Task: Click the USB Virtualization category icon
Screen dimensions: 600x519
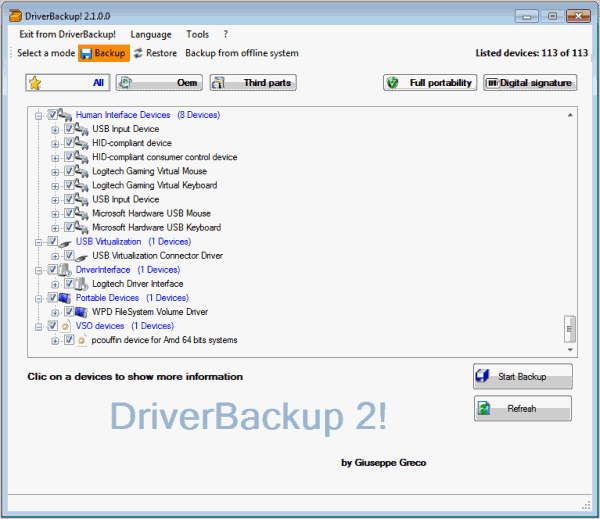Action: [65, 242]
